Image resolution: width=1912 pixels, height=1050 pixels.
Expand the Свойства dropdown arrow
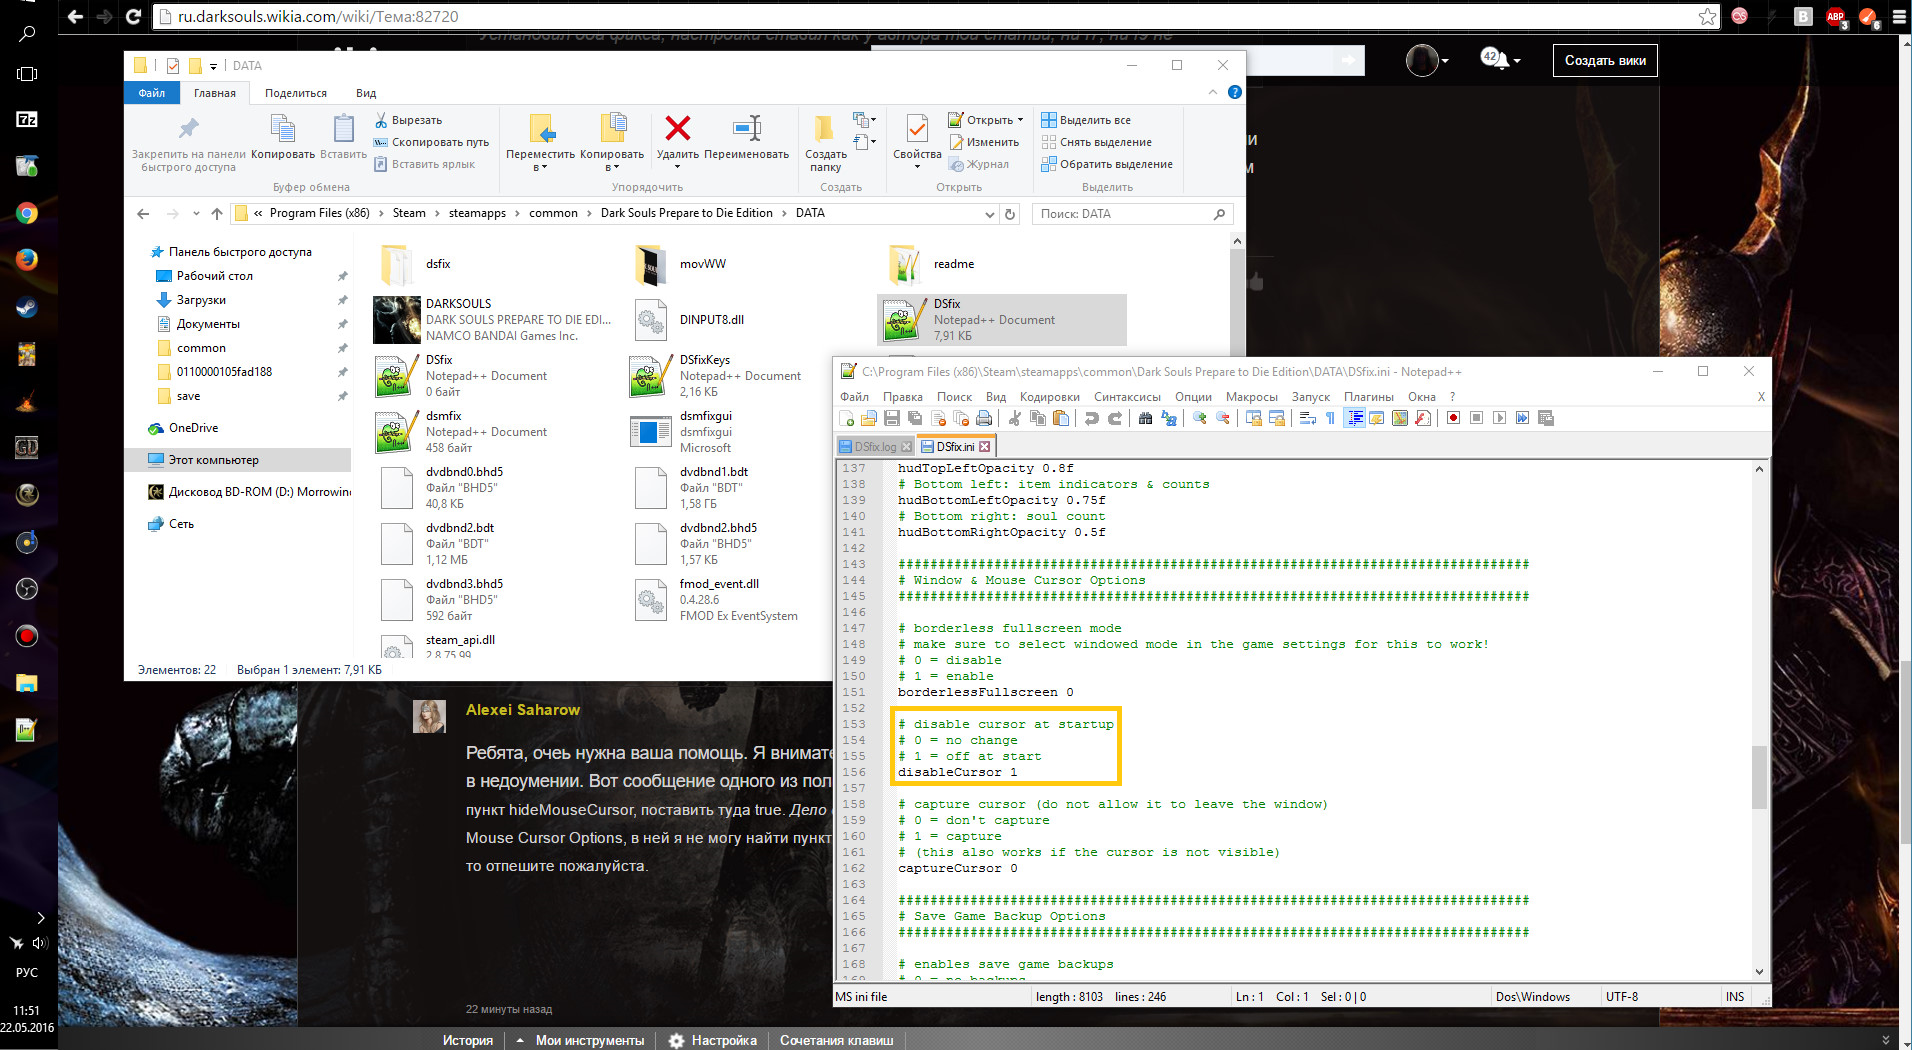coord(917,166)
